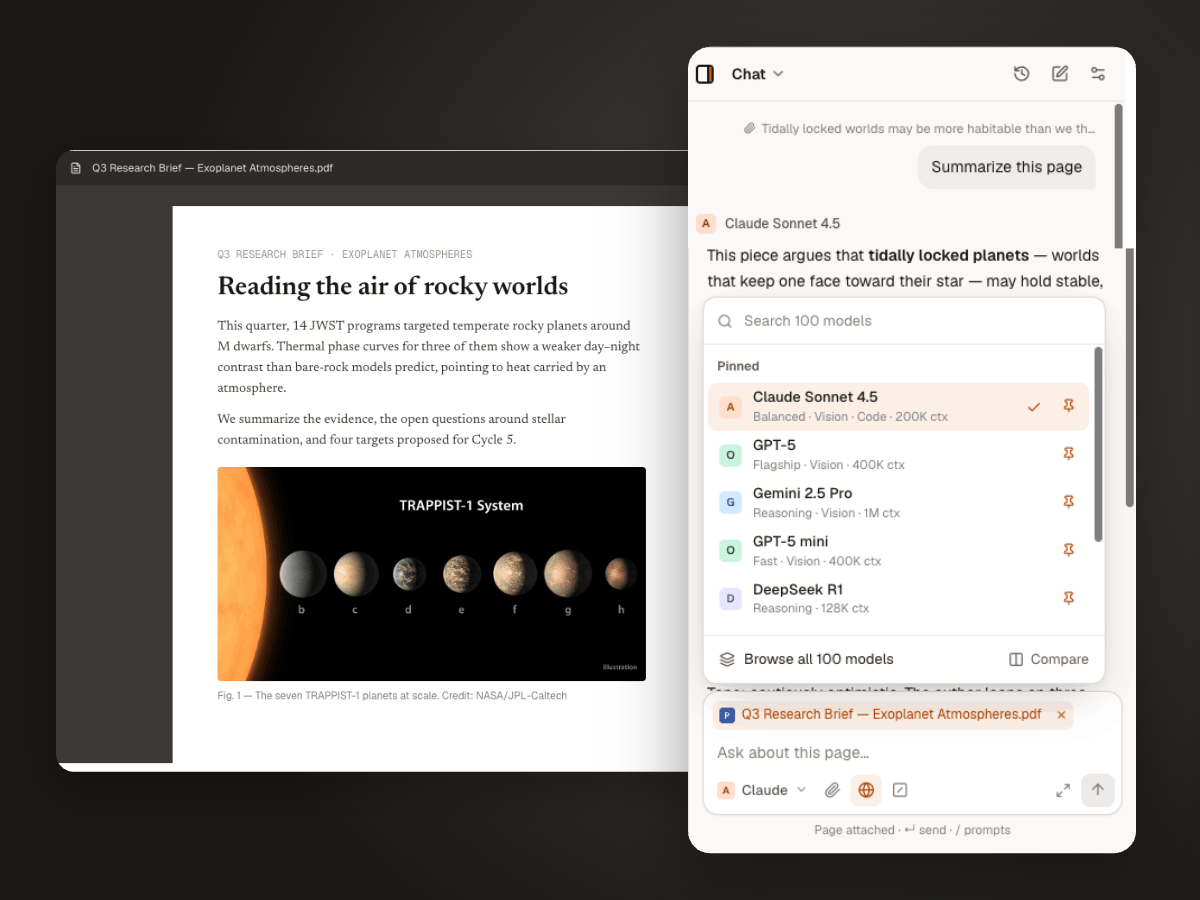This screenshot has height=900, width=1200.
Task: Switch to the Gemini 2.5 Pro model
Action: (898, 503)
